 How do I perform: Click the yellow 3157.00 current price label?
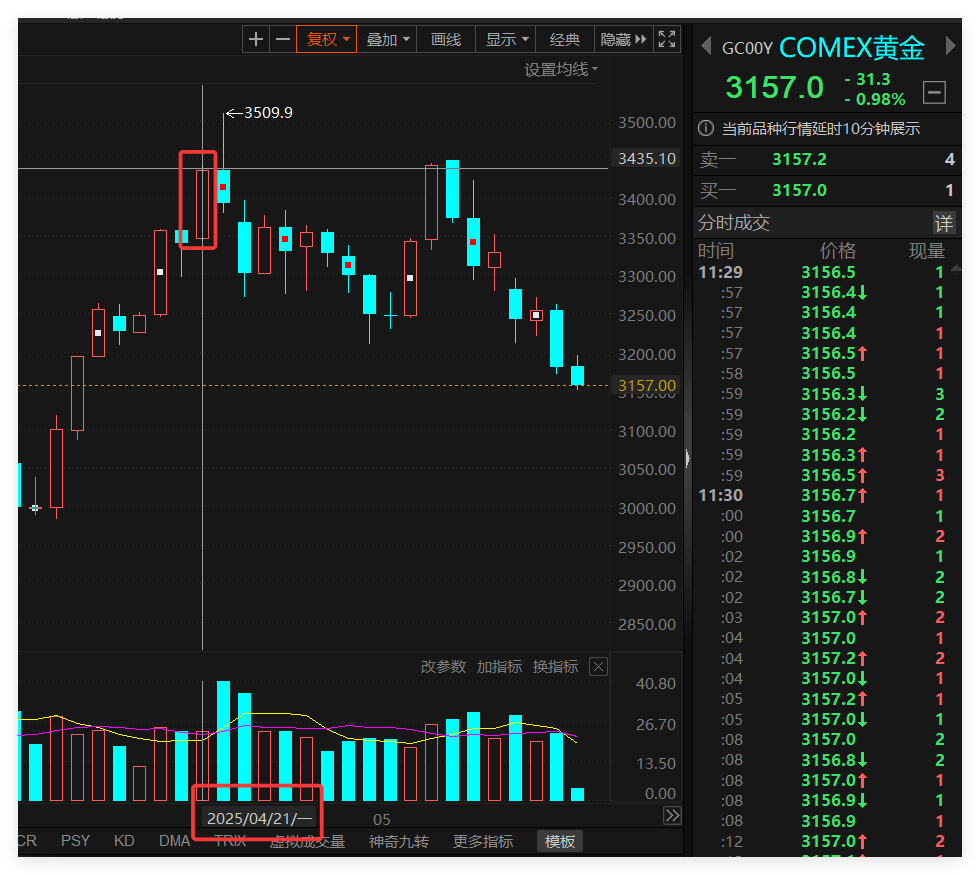(x=647, y=386)
